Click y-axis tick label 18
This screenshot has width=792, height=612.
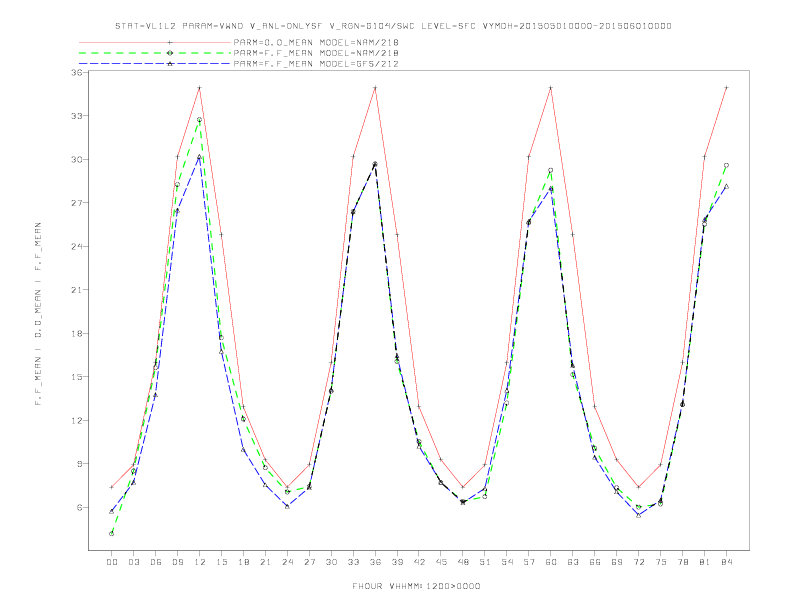point(77,333)
